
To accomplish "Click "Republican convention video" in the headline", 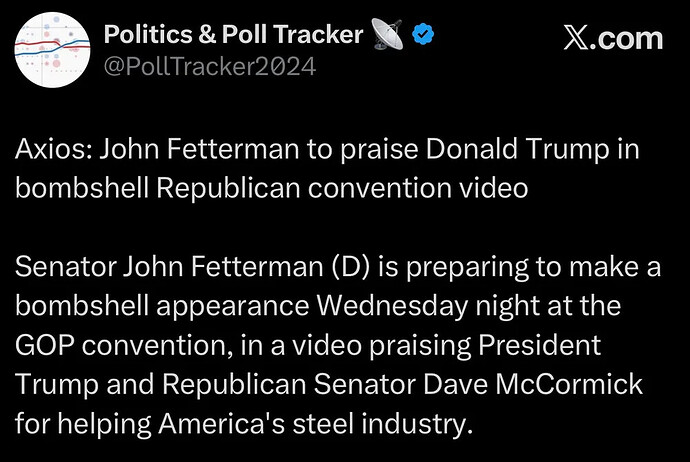I will coord(342,188).
